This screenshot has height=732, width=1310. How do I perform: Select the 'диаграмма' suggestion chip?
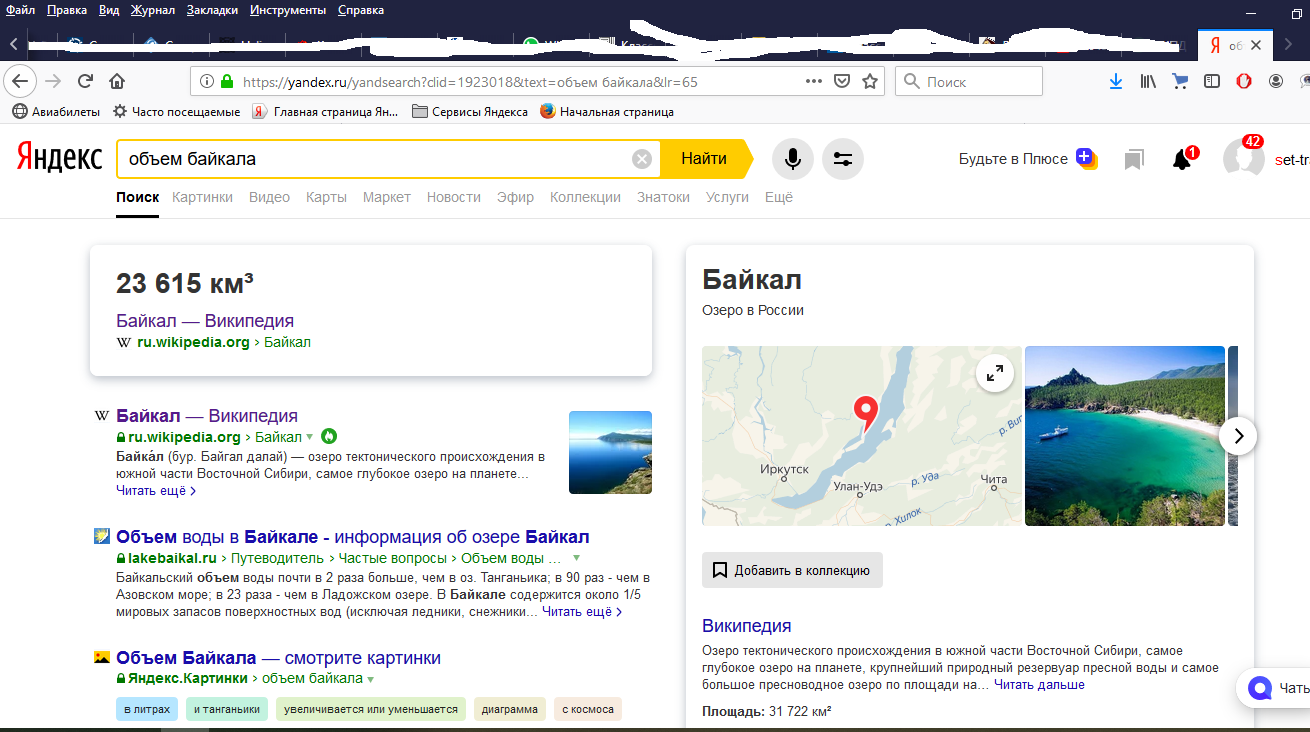[x=510, y=709]
